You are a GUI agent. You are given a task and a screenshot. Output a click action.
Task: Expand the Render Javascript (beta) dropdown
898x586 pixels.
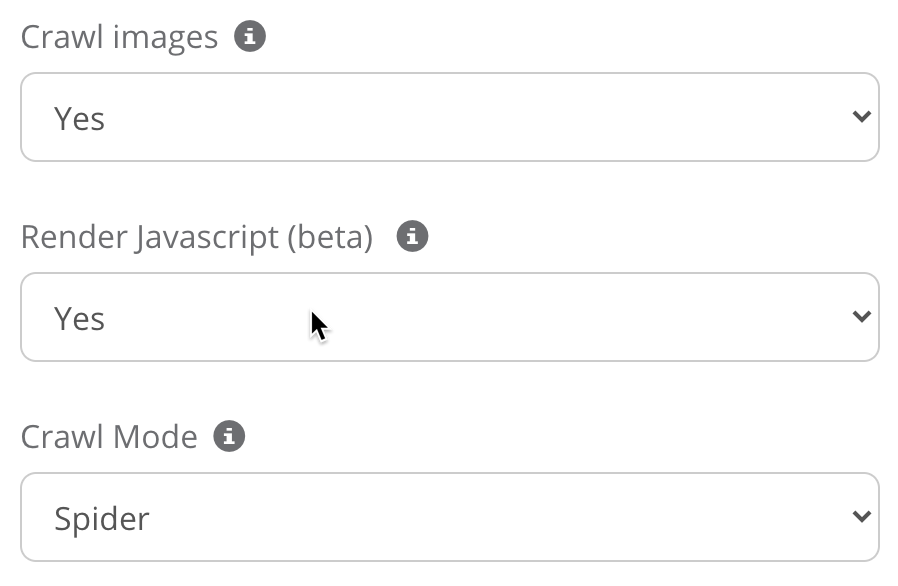(x=449, y=317)
